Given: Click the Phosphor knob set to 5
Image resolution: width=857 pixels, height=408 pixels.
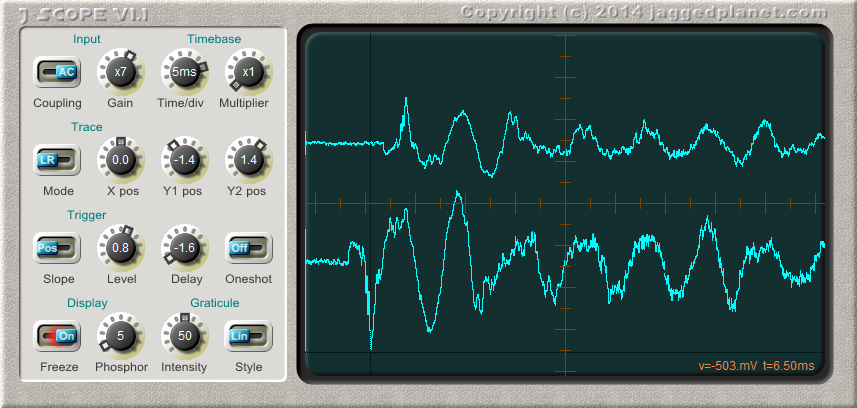Looking at the screenshot, I should (120, 336).
